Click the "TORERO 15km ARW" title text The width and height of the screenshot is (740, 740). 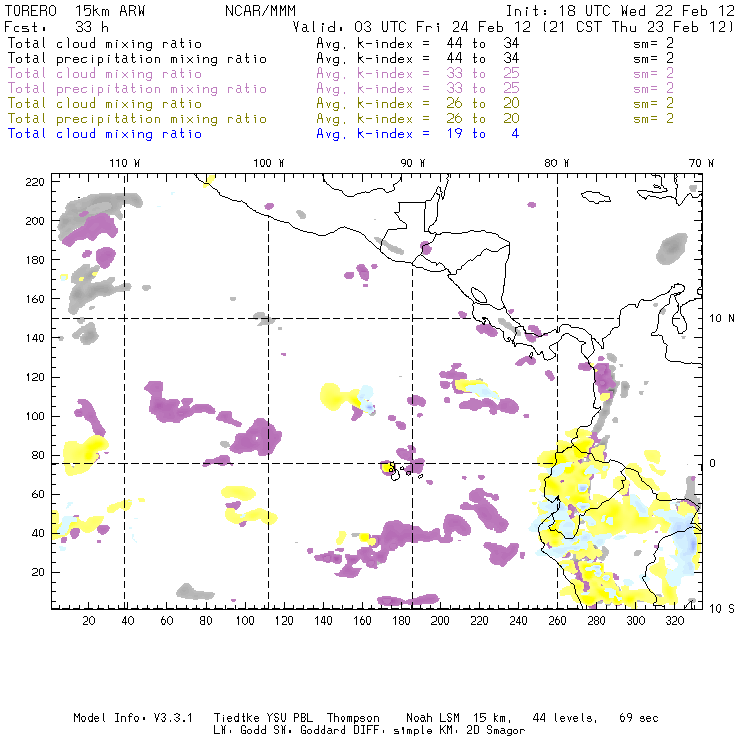(x=75, y=11)
